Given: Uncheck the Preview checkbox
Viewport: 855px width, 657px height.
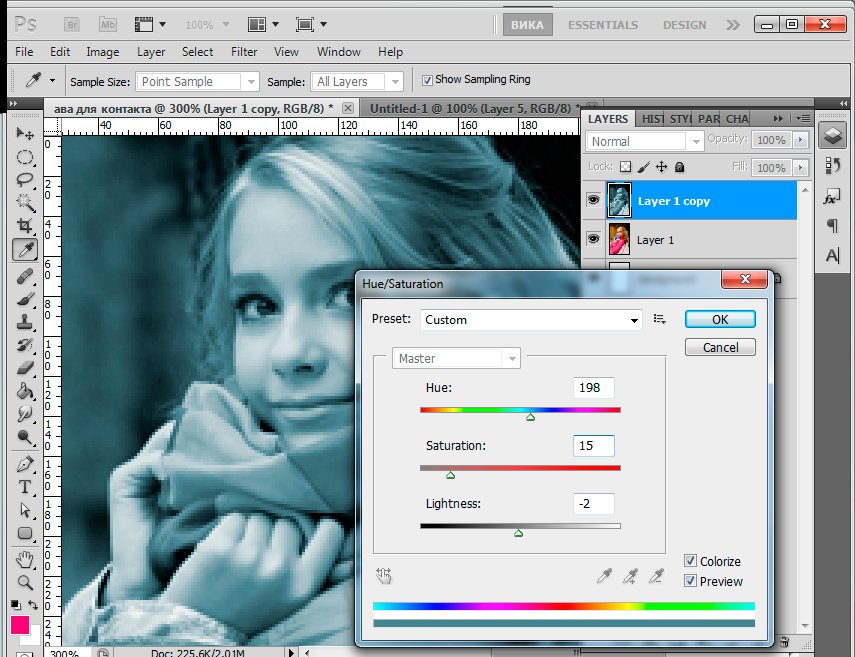Looking at the screenshot, I should click(691, 581).
